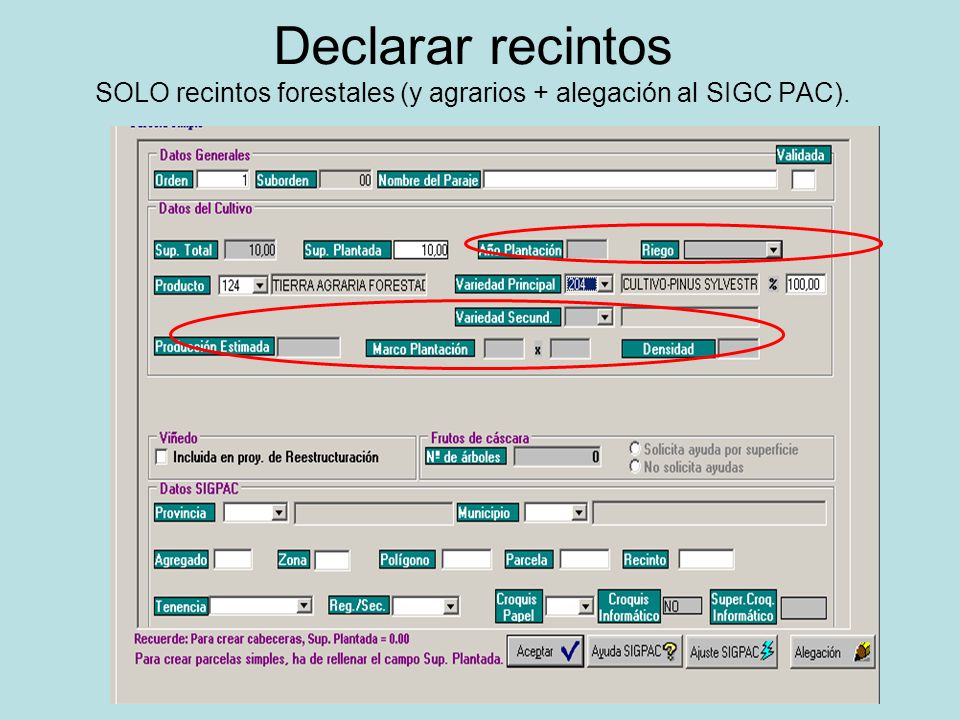Click the Recinto input field
Screen dimensions: 960x720
(706, 560)
